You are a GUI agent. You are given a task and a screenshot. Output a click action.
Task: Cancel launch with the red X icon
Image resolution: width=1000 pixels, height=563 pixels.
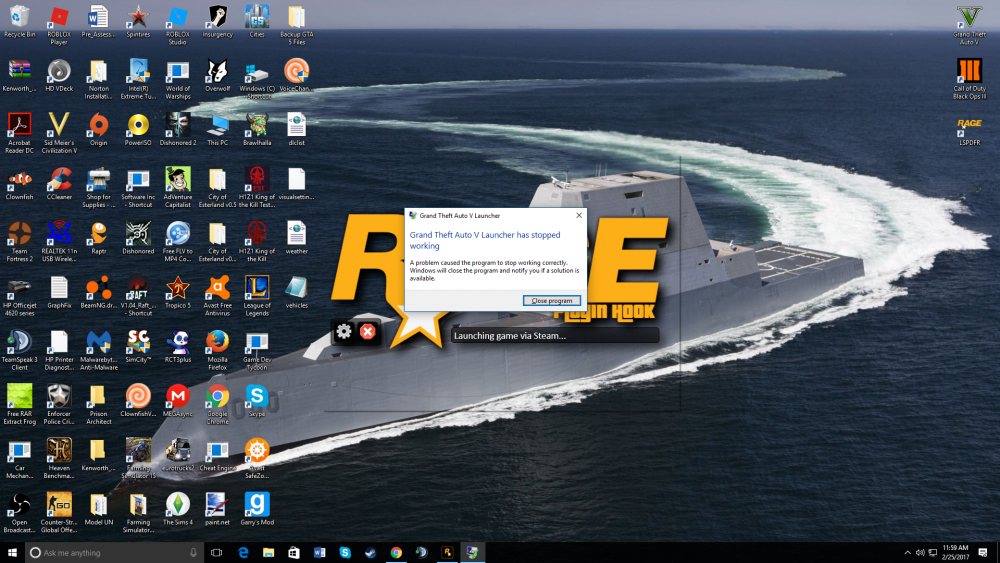click(368, 331)
